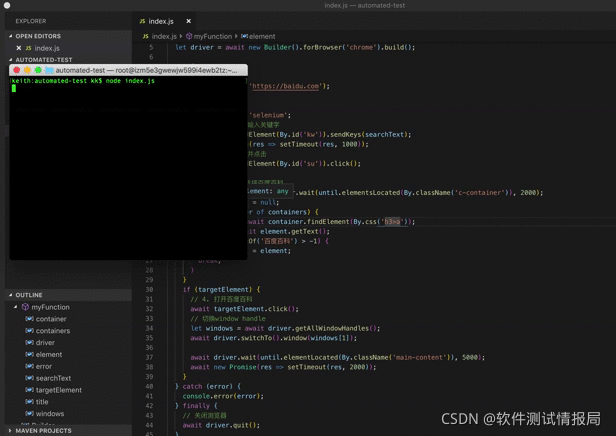The width and height of the screenshot is (616, 436).
Task: Close the terminal window with red button
Action: tap(16, 70)
